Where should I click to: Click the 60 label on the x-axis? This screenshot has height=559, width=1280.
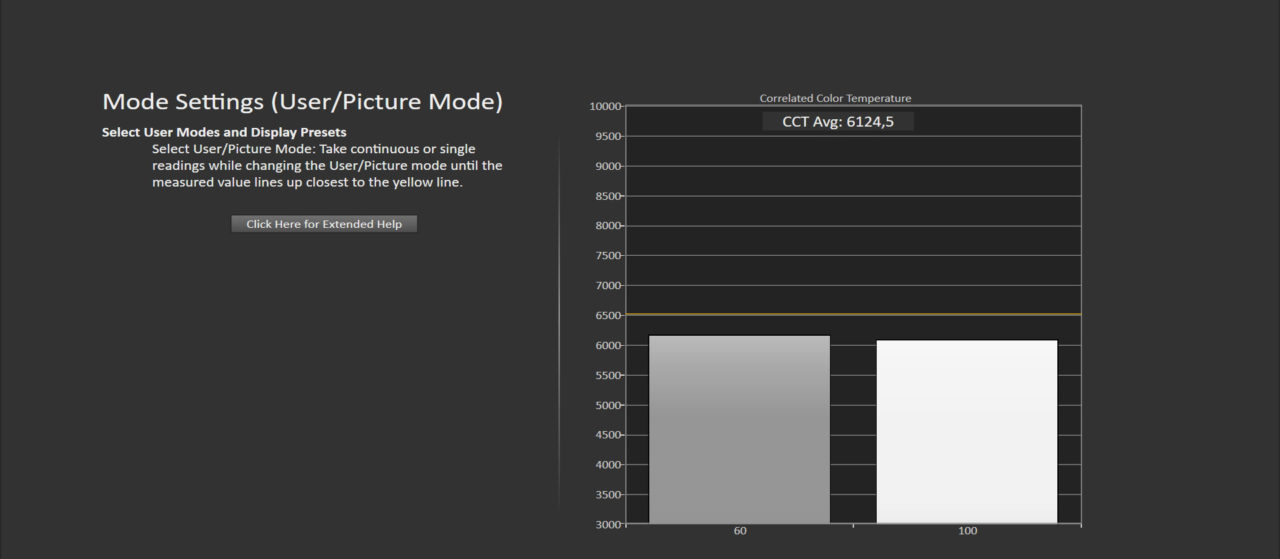740,531
